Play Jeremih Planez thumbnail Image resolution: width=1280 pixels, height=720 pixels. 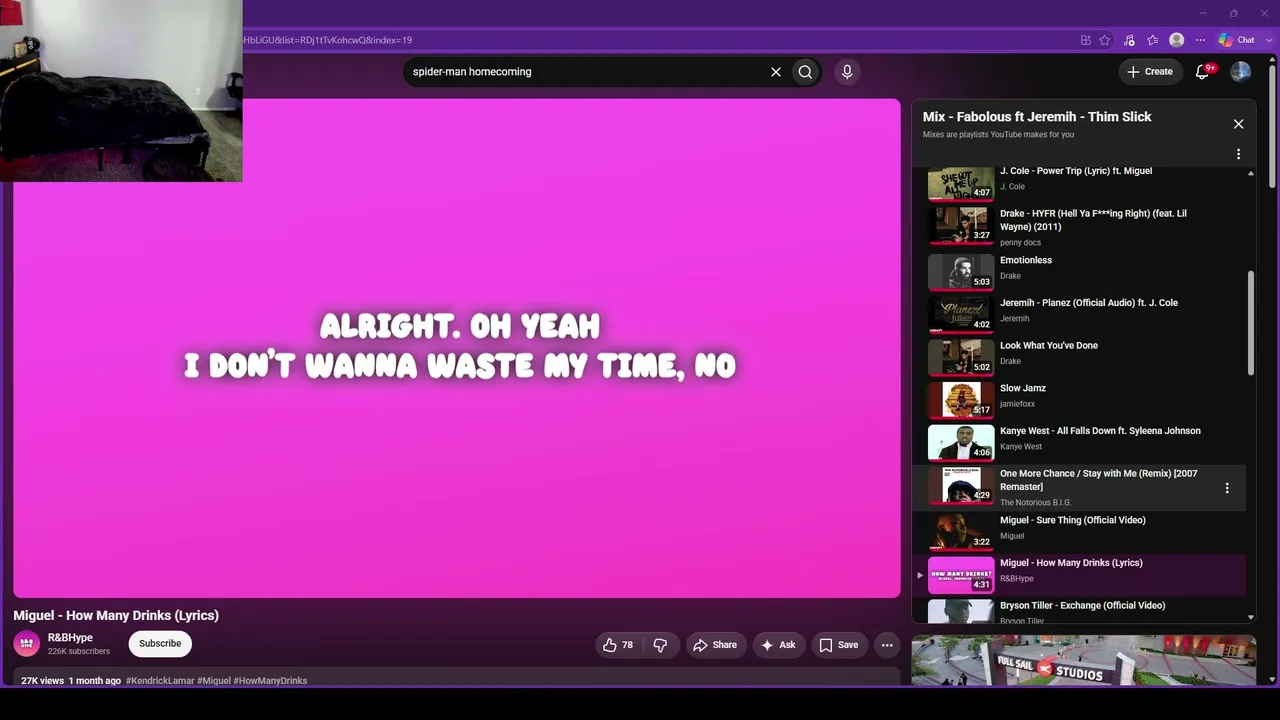pos(961,314)
